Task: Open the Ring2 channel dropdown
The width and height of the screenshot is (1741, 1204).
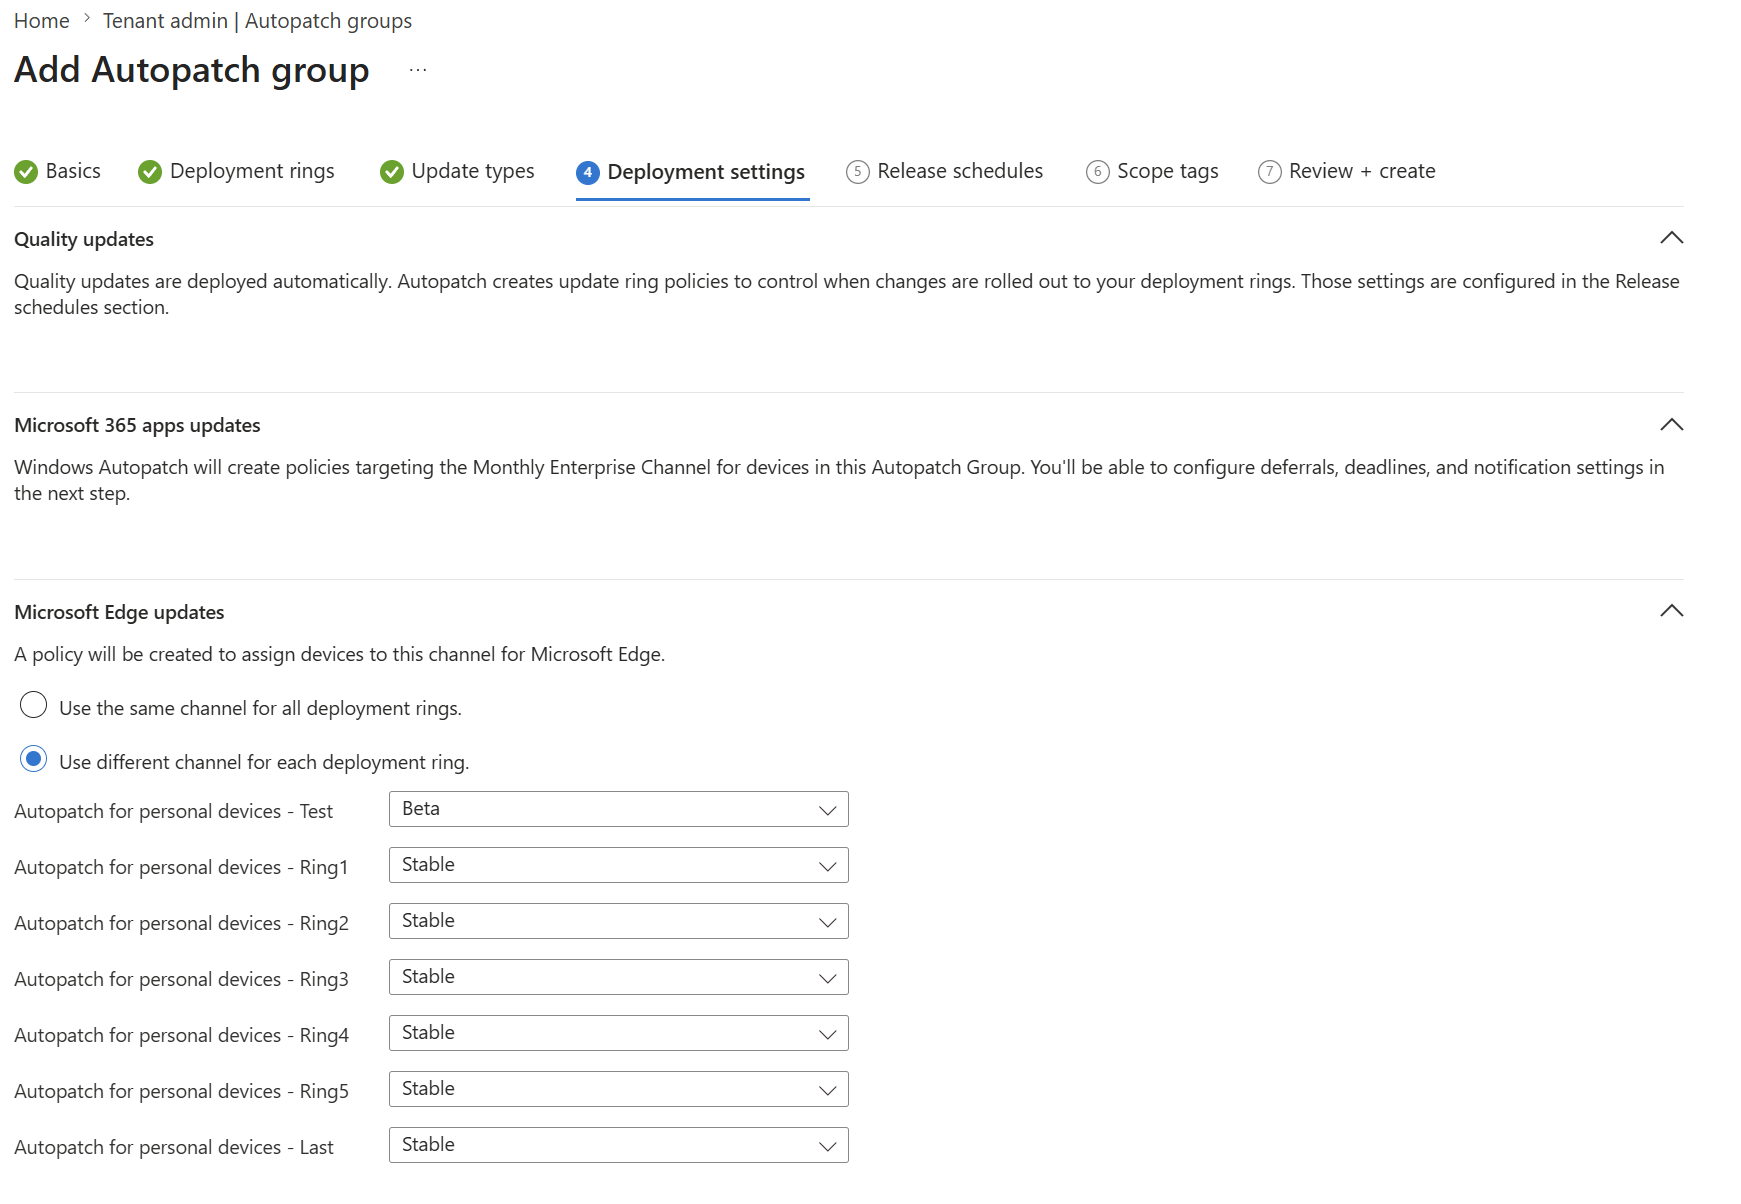Action: click(618, 921)
